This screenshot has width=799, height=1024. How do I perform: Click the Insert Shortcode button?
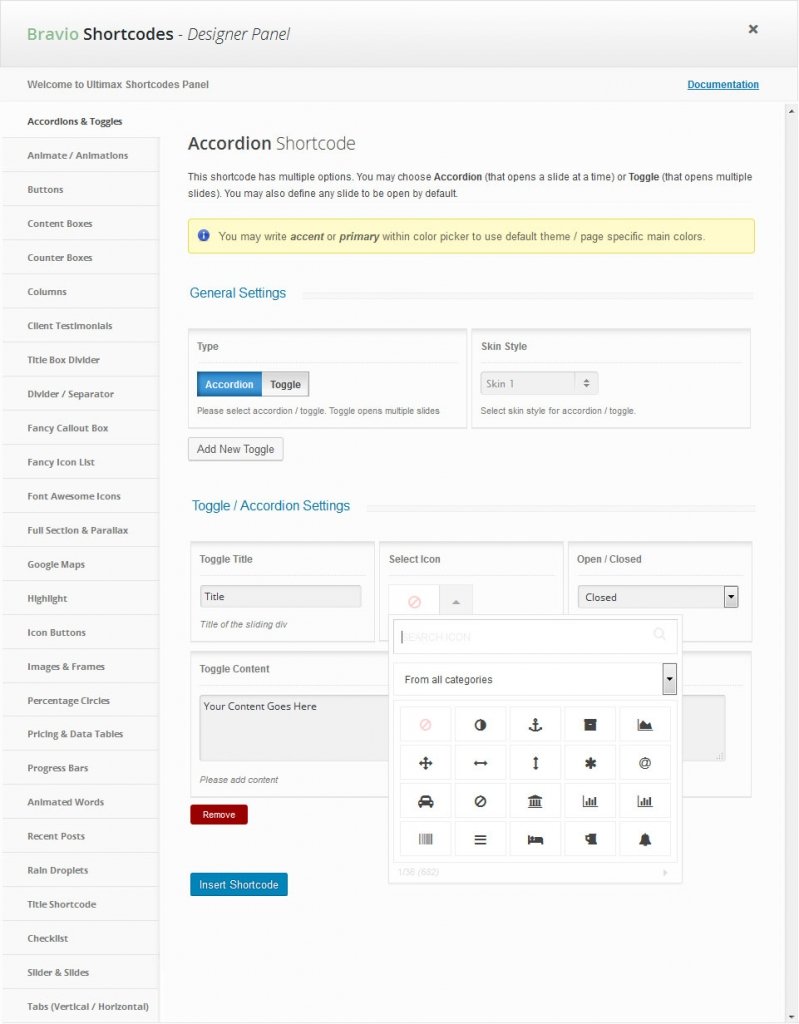click(x=238, y=885)
